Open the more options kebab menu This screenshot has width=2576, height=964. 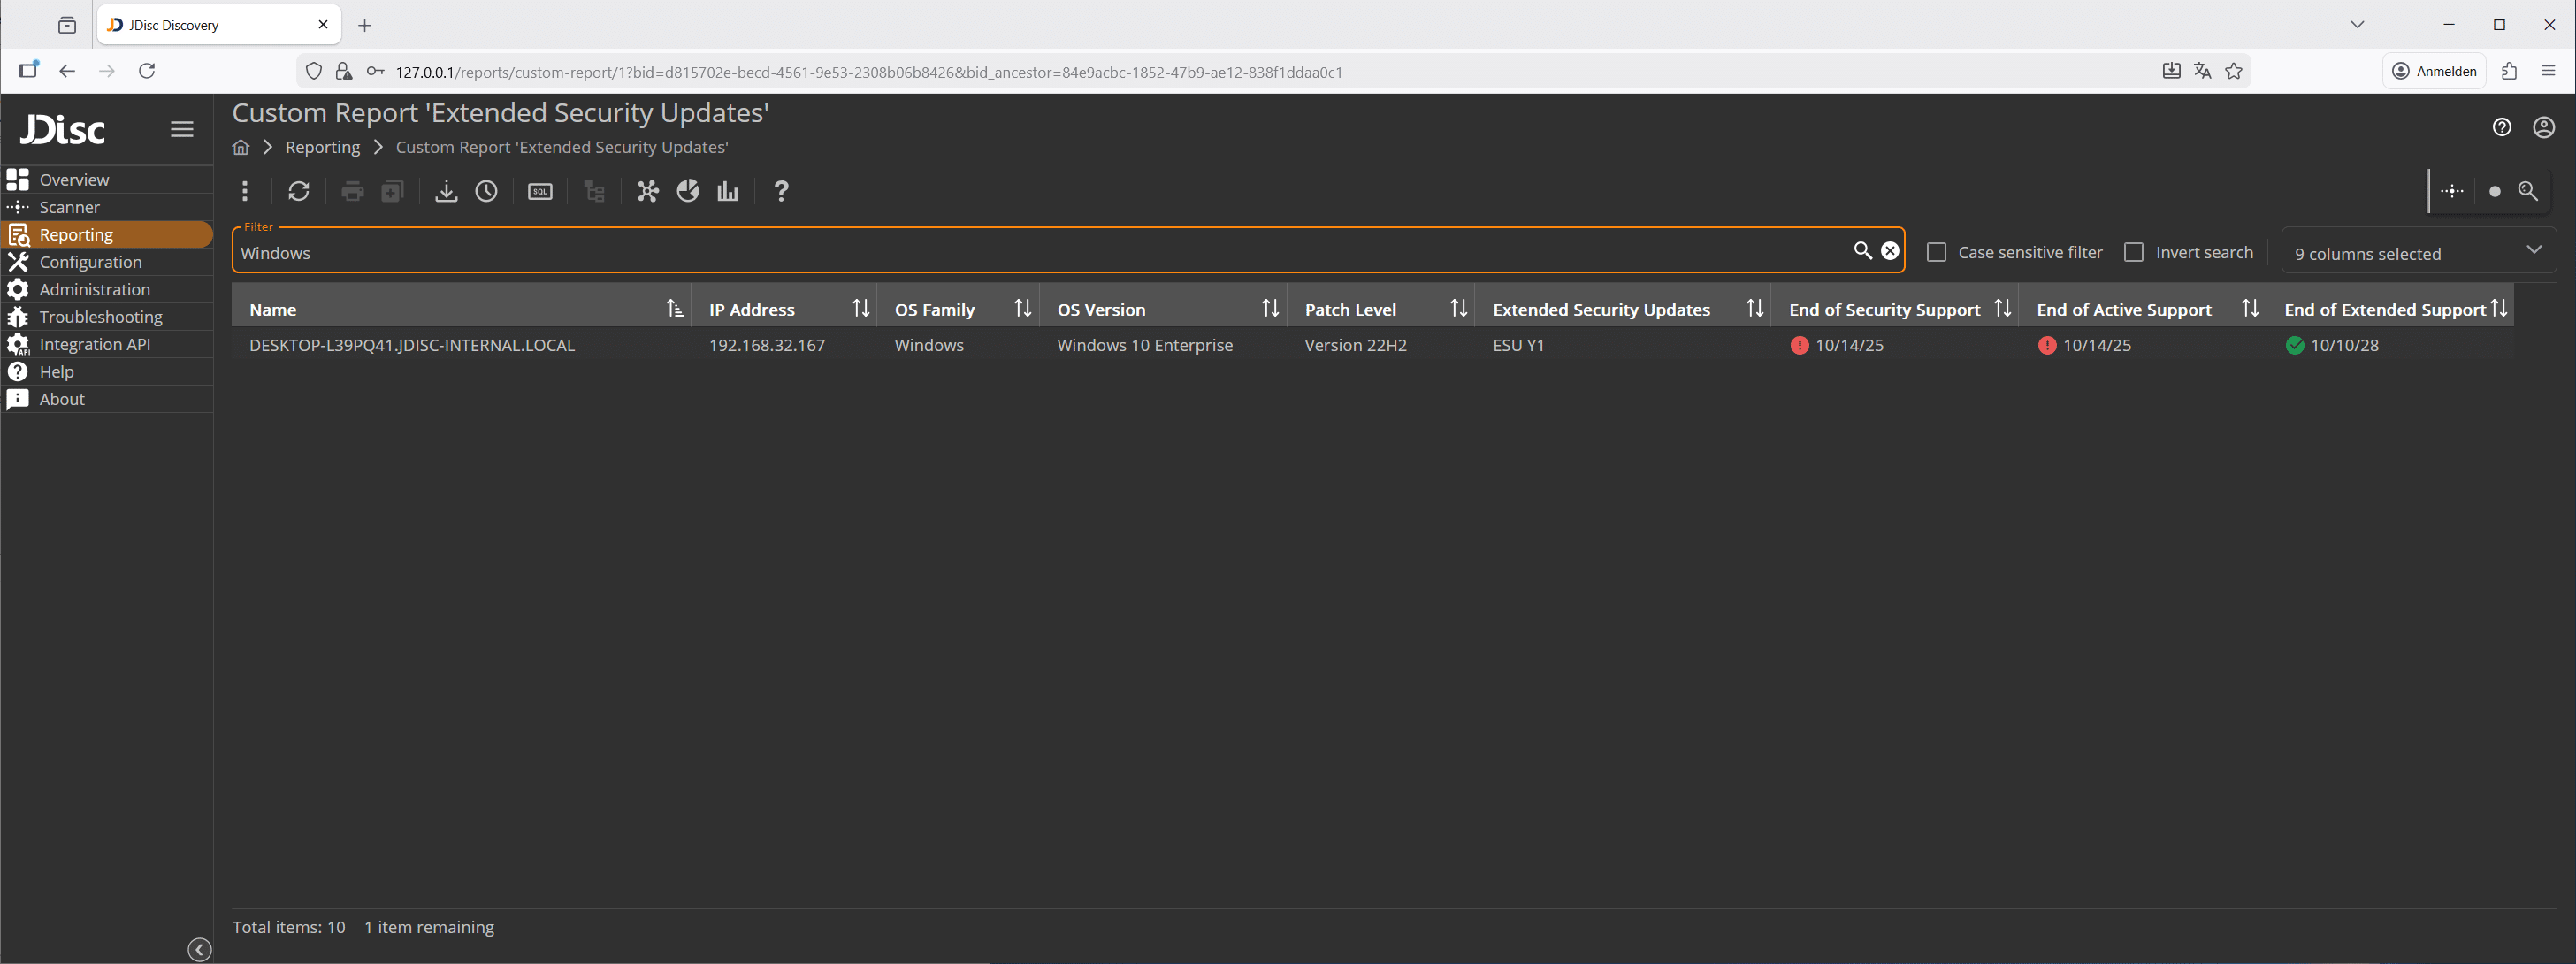245,191
